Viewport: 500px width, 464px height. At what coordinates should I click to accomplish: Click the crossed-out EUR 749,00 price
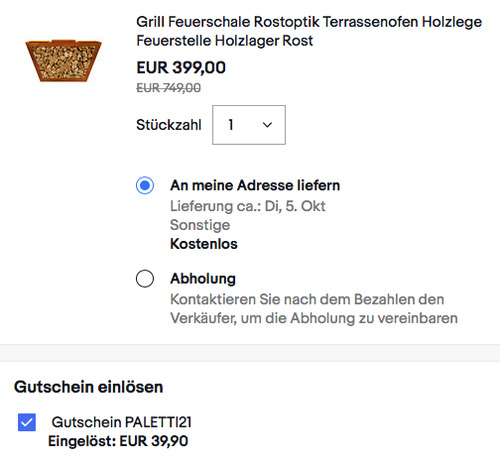click(169, 88)
